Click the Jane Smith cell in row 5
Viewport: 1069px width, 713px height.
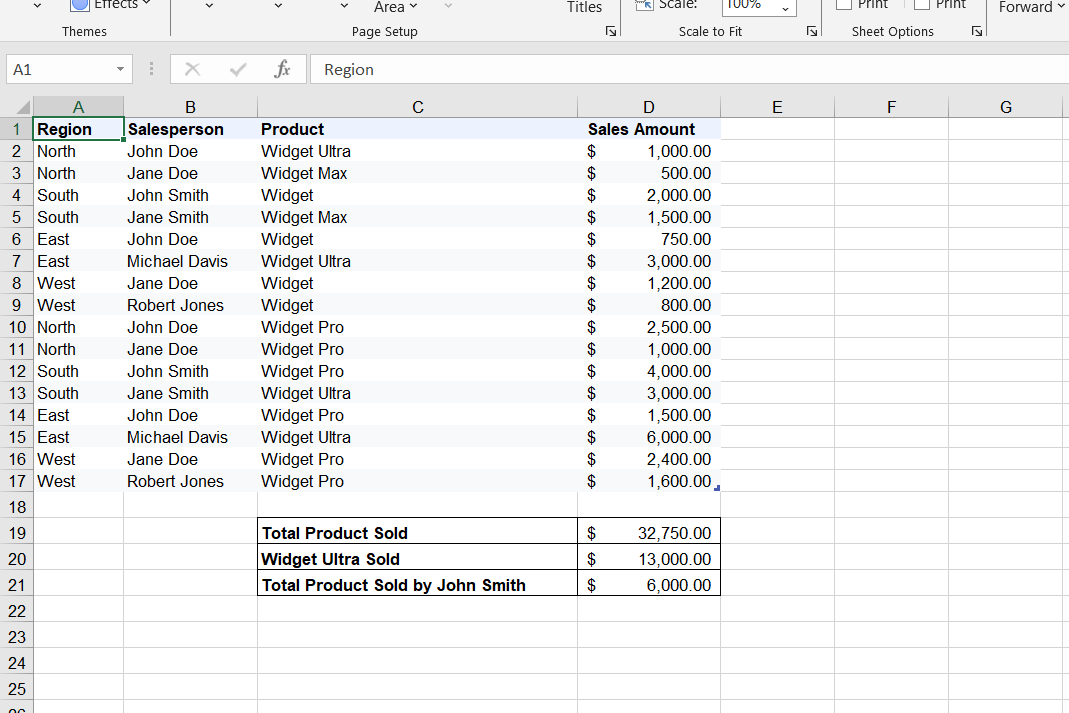(190, 217)
